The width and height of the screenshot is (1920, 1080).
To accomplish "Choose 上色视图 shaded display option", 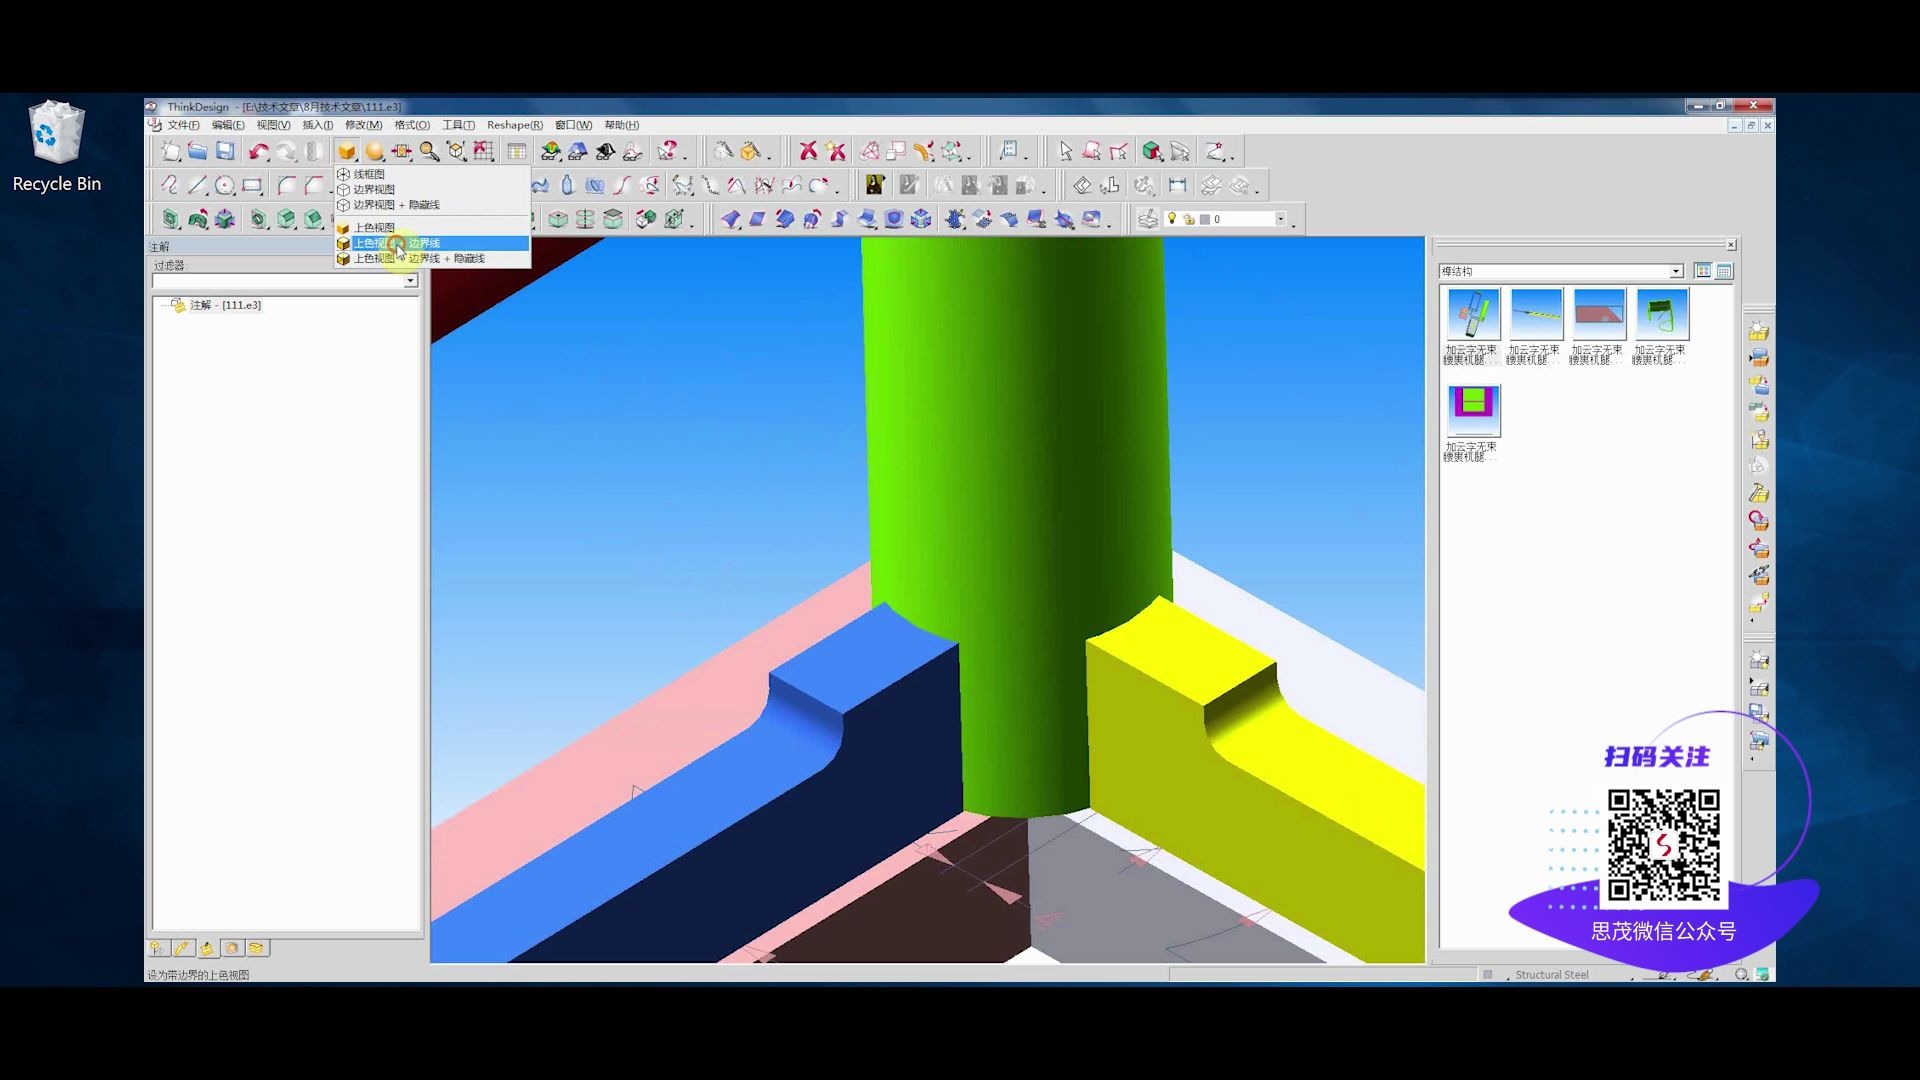I will pyautogui.click(x=432, y=228).
